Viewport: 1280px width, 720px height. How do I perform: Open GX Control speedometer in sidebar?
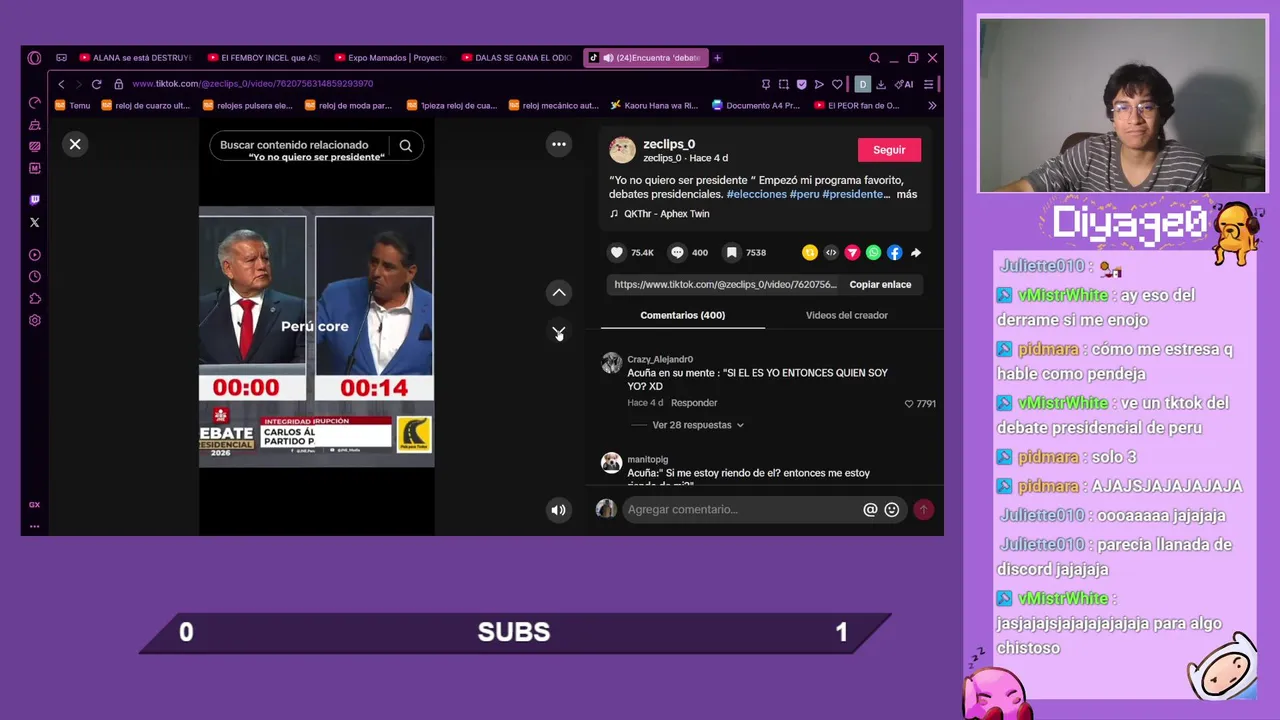point(35,103)
